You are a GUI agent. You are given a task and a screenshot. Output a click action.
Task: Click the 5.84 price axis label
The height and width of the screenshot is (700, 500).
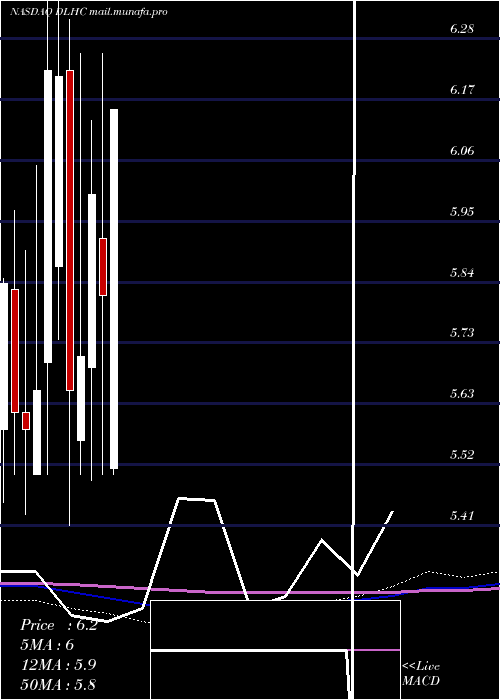pyautogui.click(x=462, y=272)
